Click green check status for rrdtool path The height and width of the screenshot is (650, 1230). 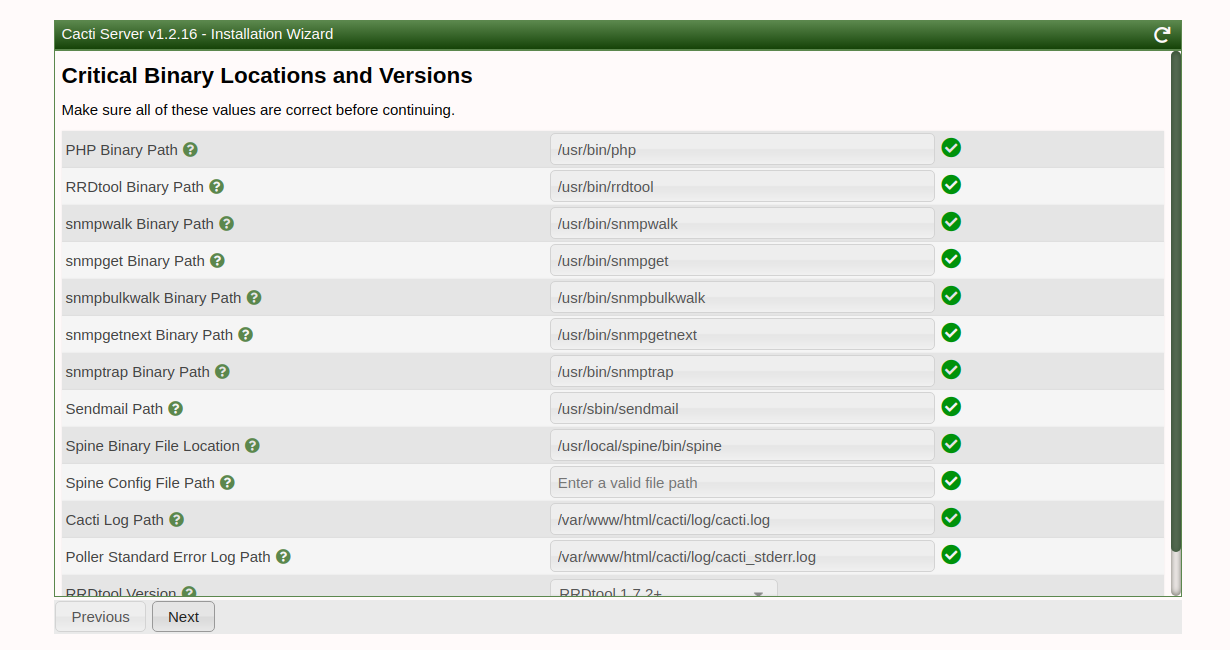pyautogui.click(x=951, y=185)
